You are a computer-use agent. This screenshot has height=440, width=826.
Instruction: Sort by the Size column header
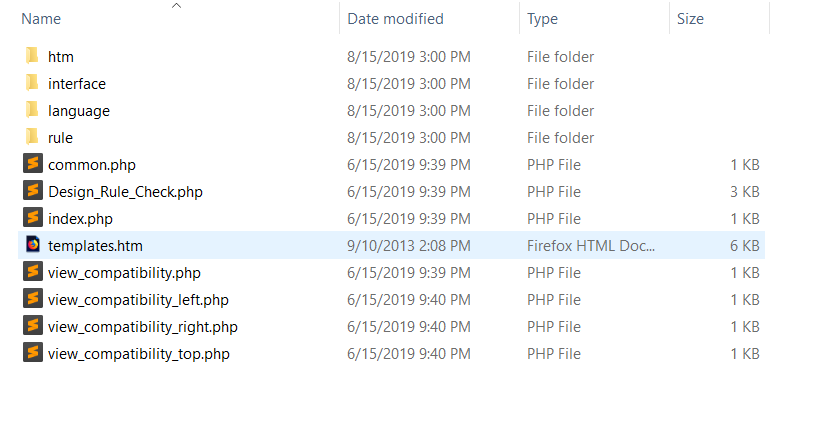(x=690, y=19)
